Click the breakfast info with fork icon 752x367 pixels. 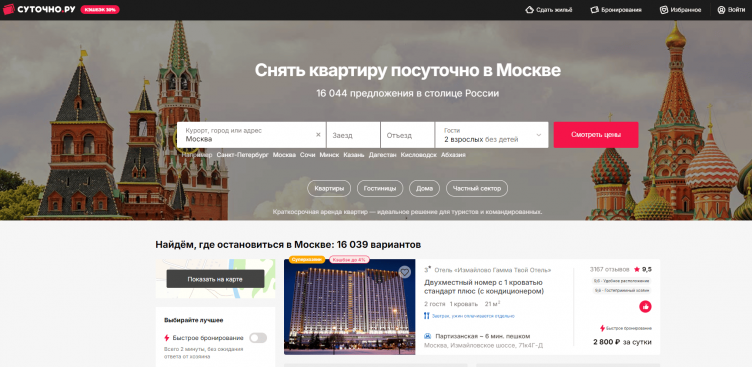point(469,316)
